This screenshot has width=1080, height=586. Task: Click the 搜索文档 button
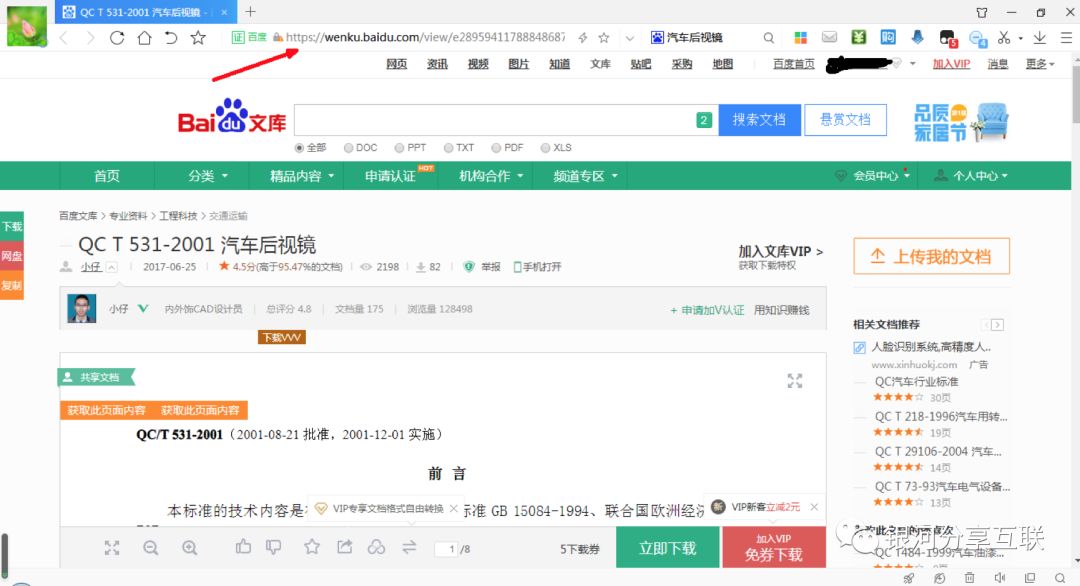(759, 120)
